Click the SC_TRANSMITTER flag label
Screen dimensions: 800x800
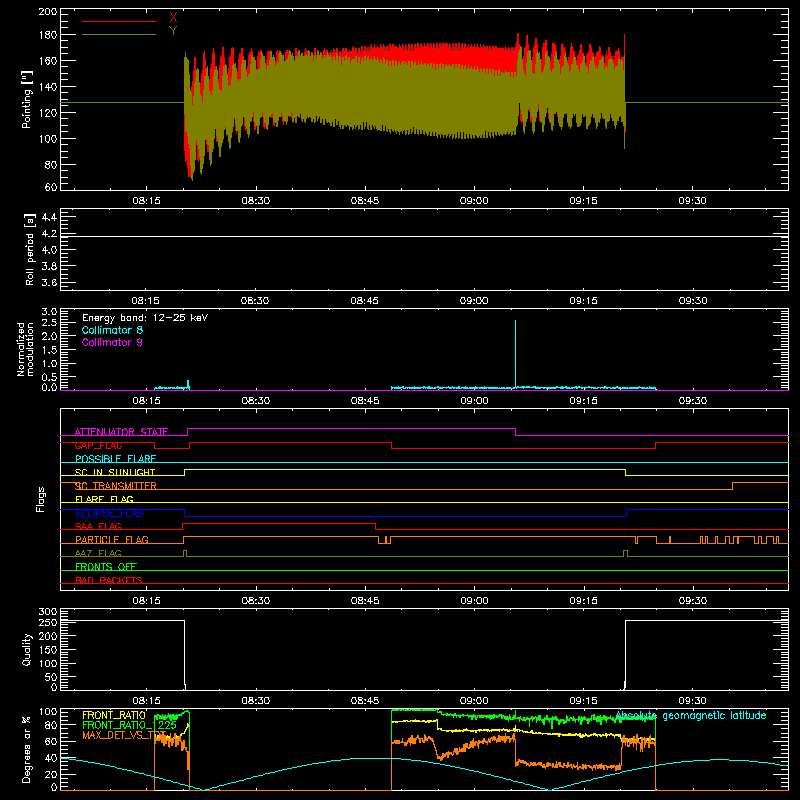click(116, 486)
